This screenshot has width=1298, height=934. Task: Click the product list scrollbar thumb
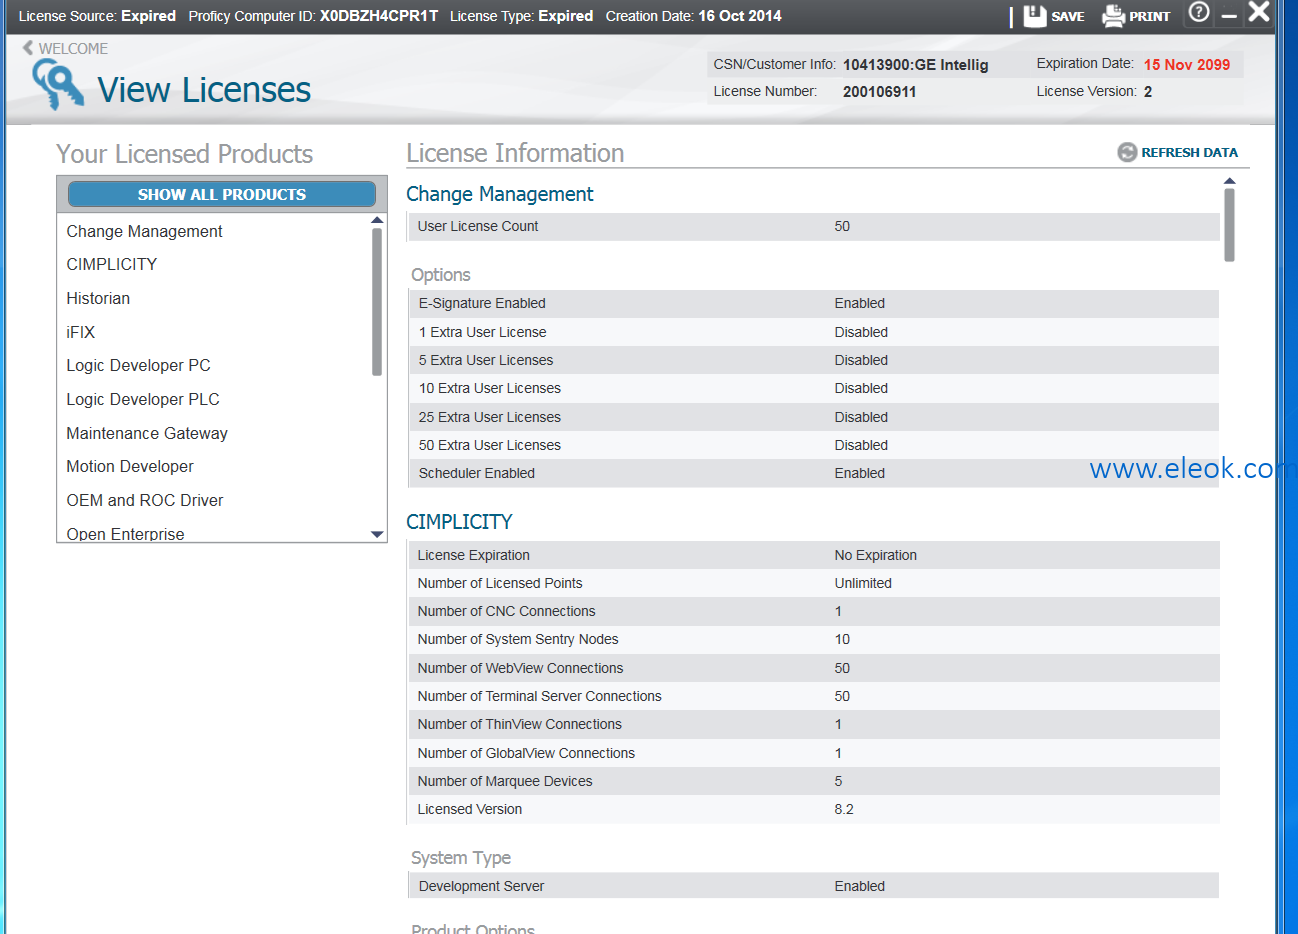(377, 302)
